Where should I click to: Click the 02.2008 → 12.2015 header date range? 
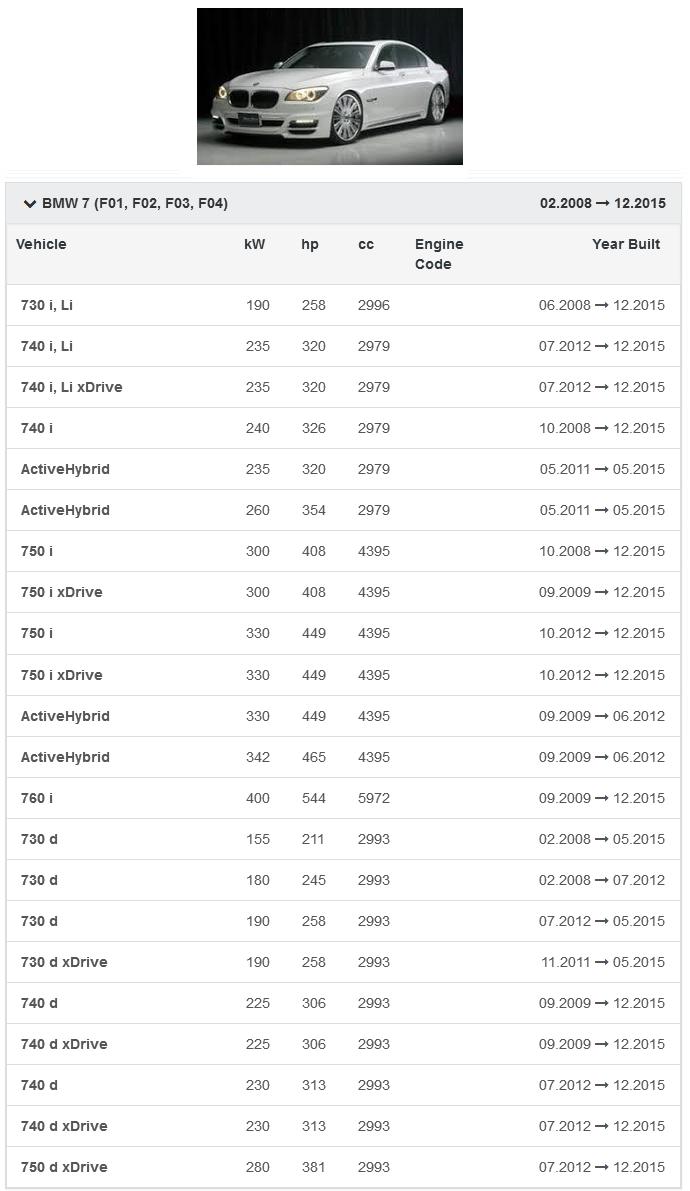pos(602,204)
